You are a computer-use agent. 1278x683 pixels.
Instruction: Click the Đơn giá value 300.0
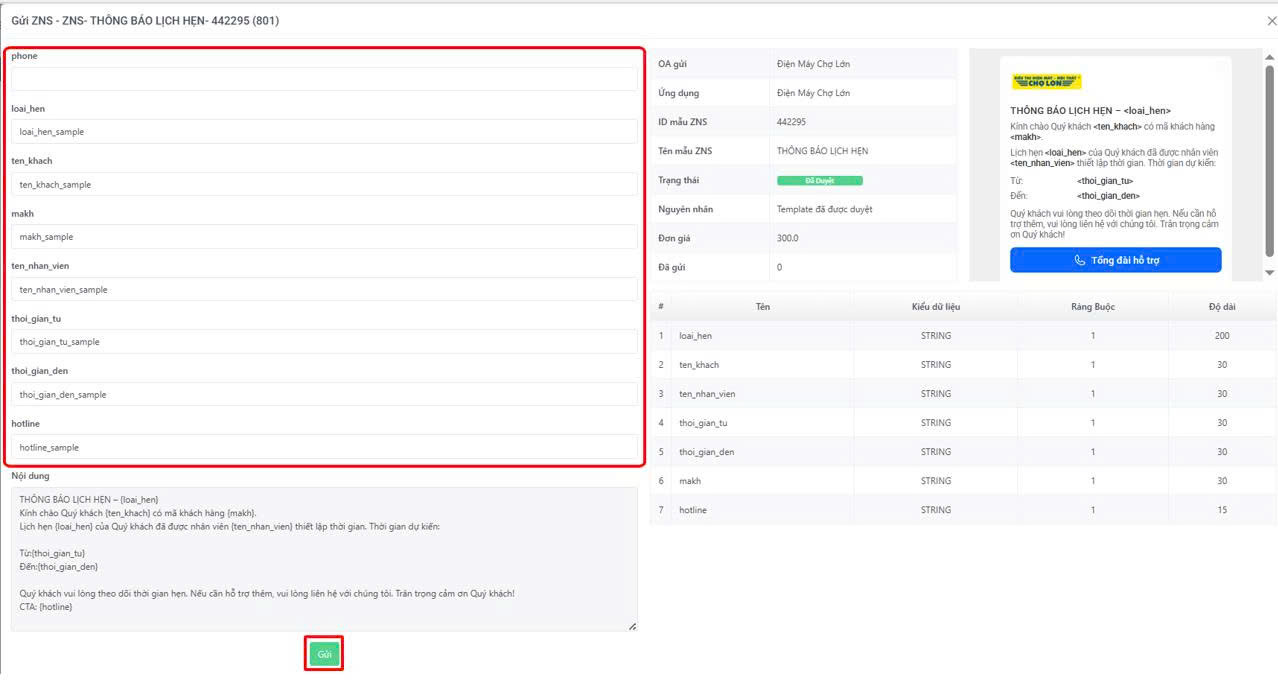[x=788, y=239]
